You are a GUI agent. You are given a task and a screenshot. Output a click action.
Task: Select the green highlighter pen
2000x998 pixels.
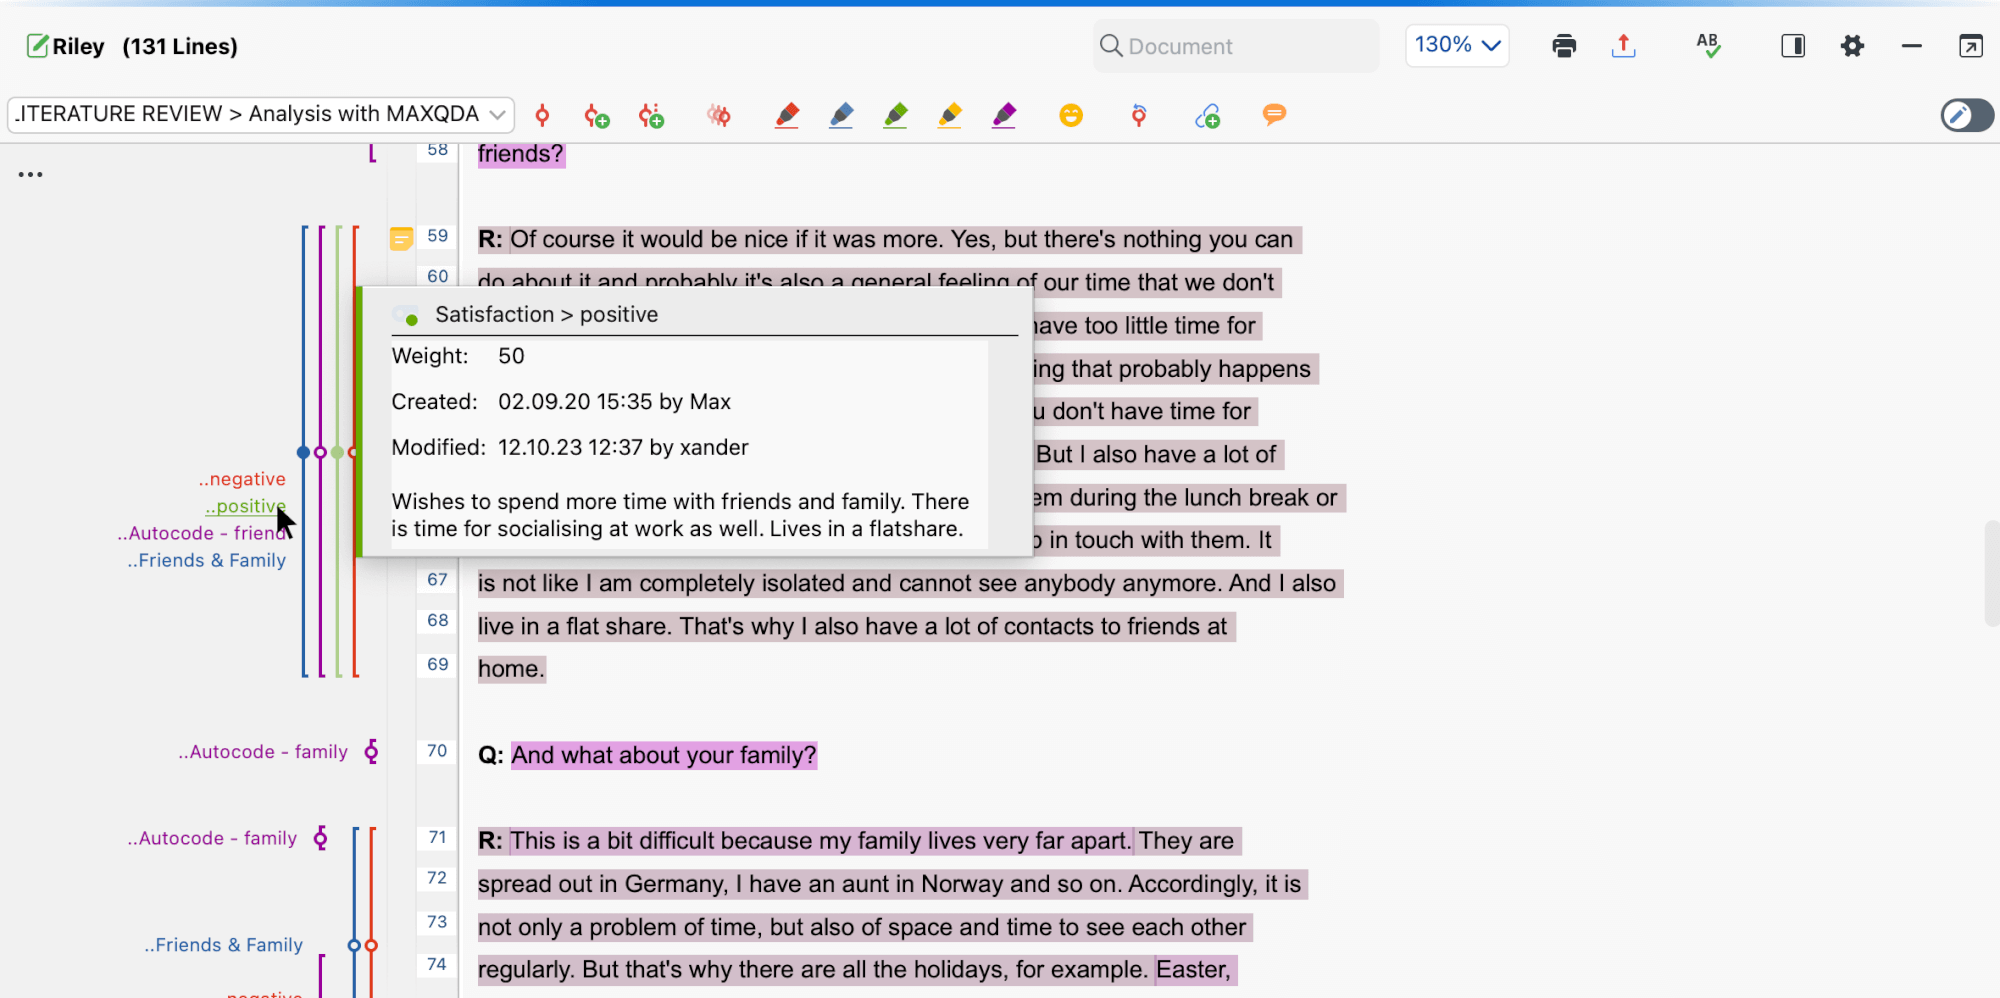(x=896, y=116)
